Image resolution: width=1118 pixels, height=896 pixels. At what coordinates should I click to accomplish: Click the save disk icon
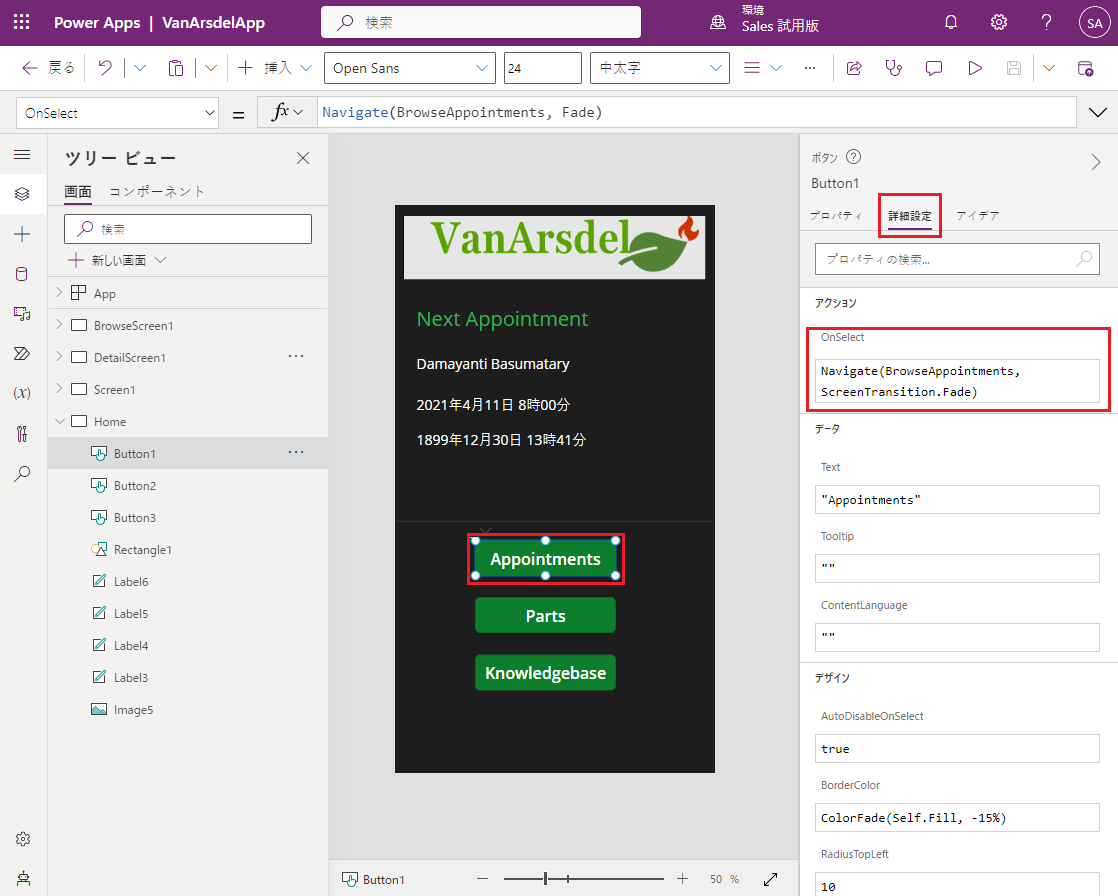coord(1013,68)
